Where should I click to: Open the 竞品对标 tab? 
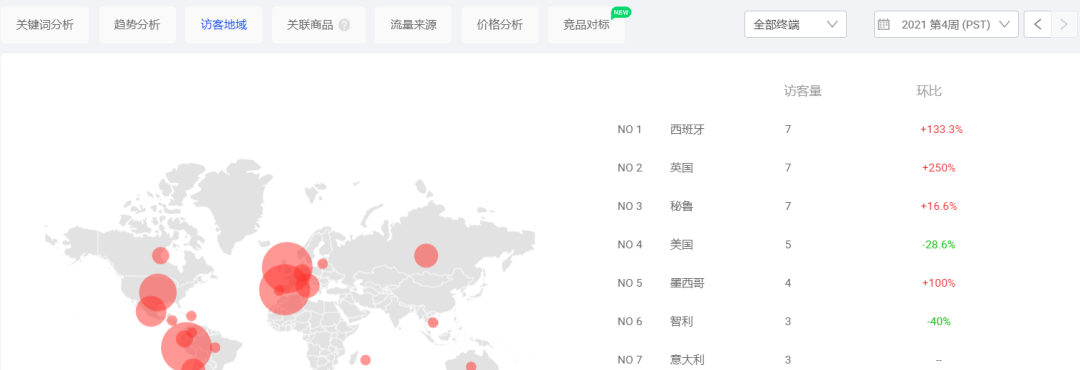586,25
